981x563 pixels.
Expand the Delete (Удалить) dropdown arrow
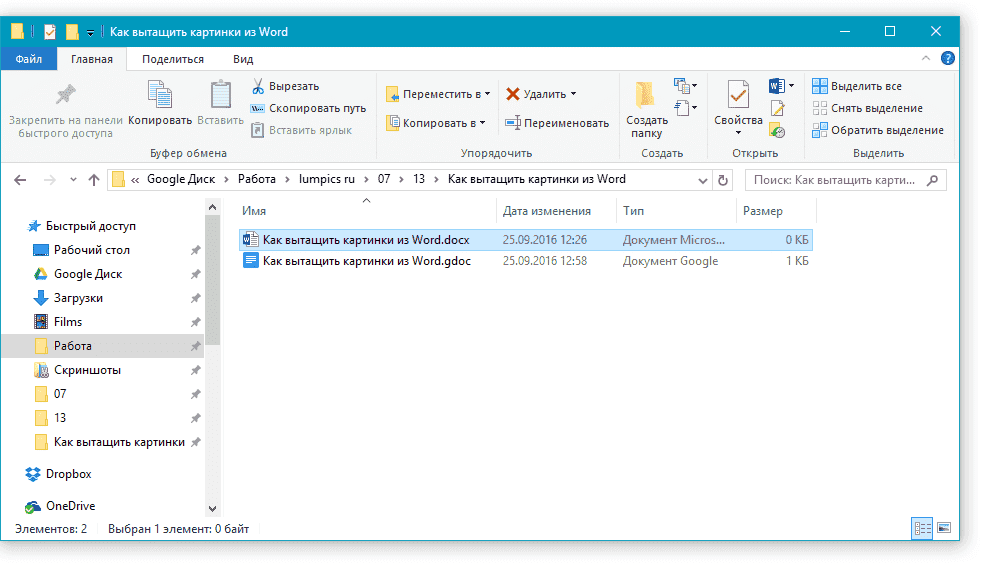tap(573, 94)
